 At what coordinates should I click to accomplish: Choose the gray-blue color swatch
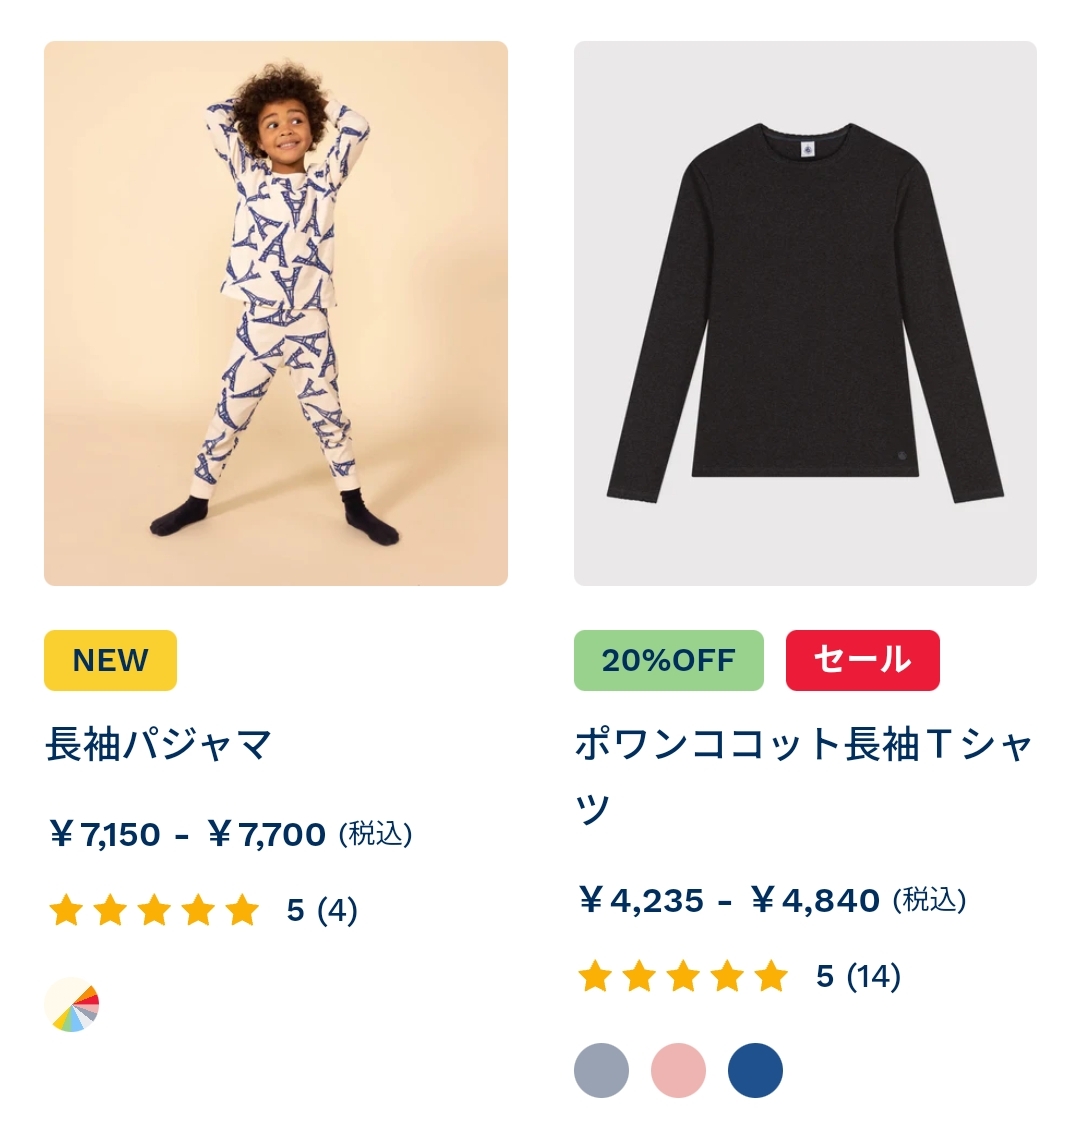click(602, 1070)
